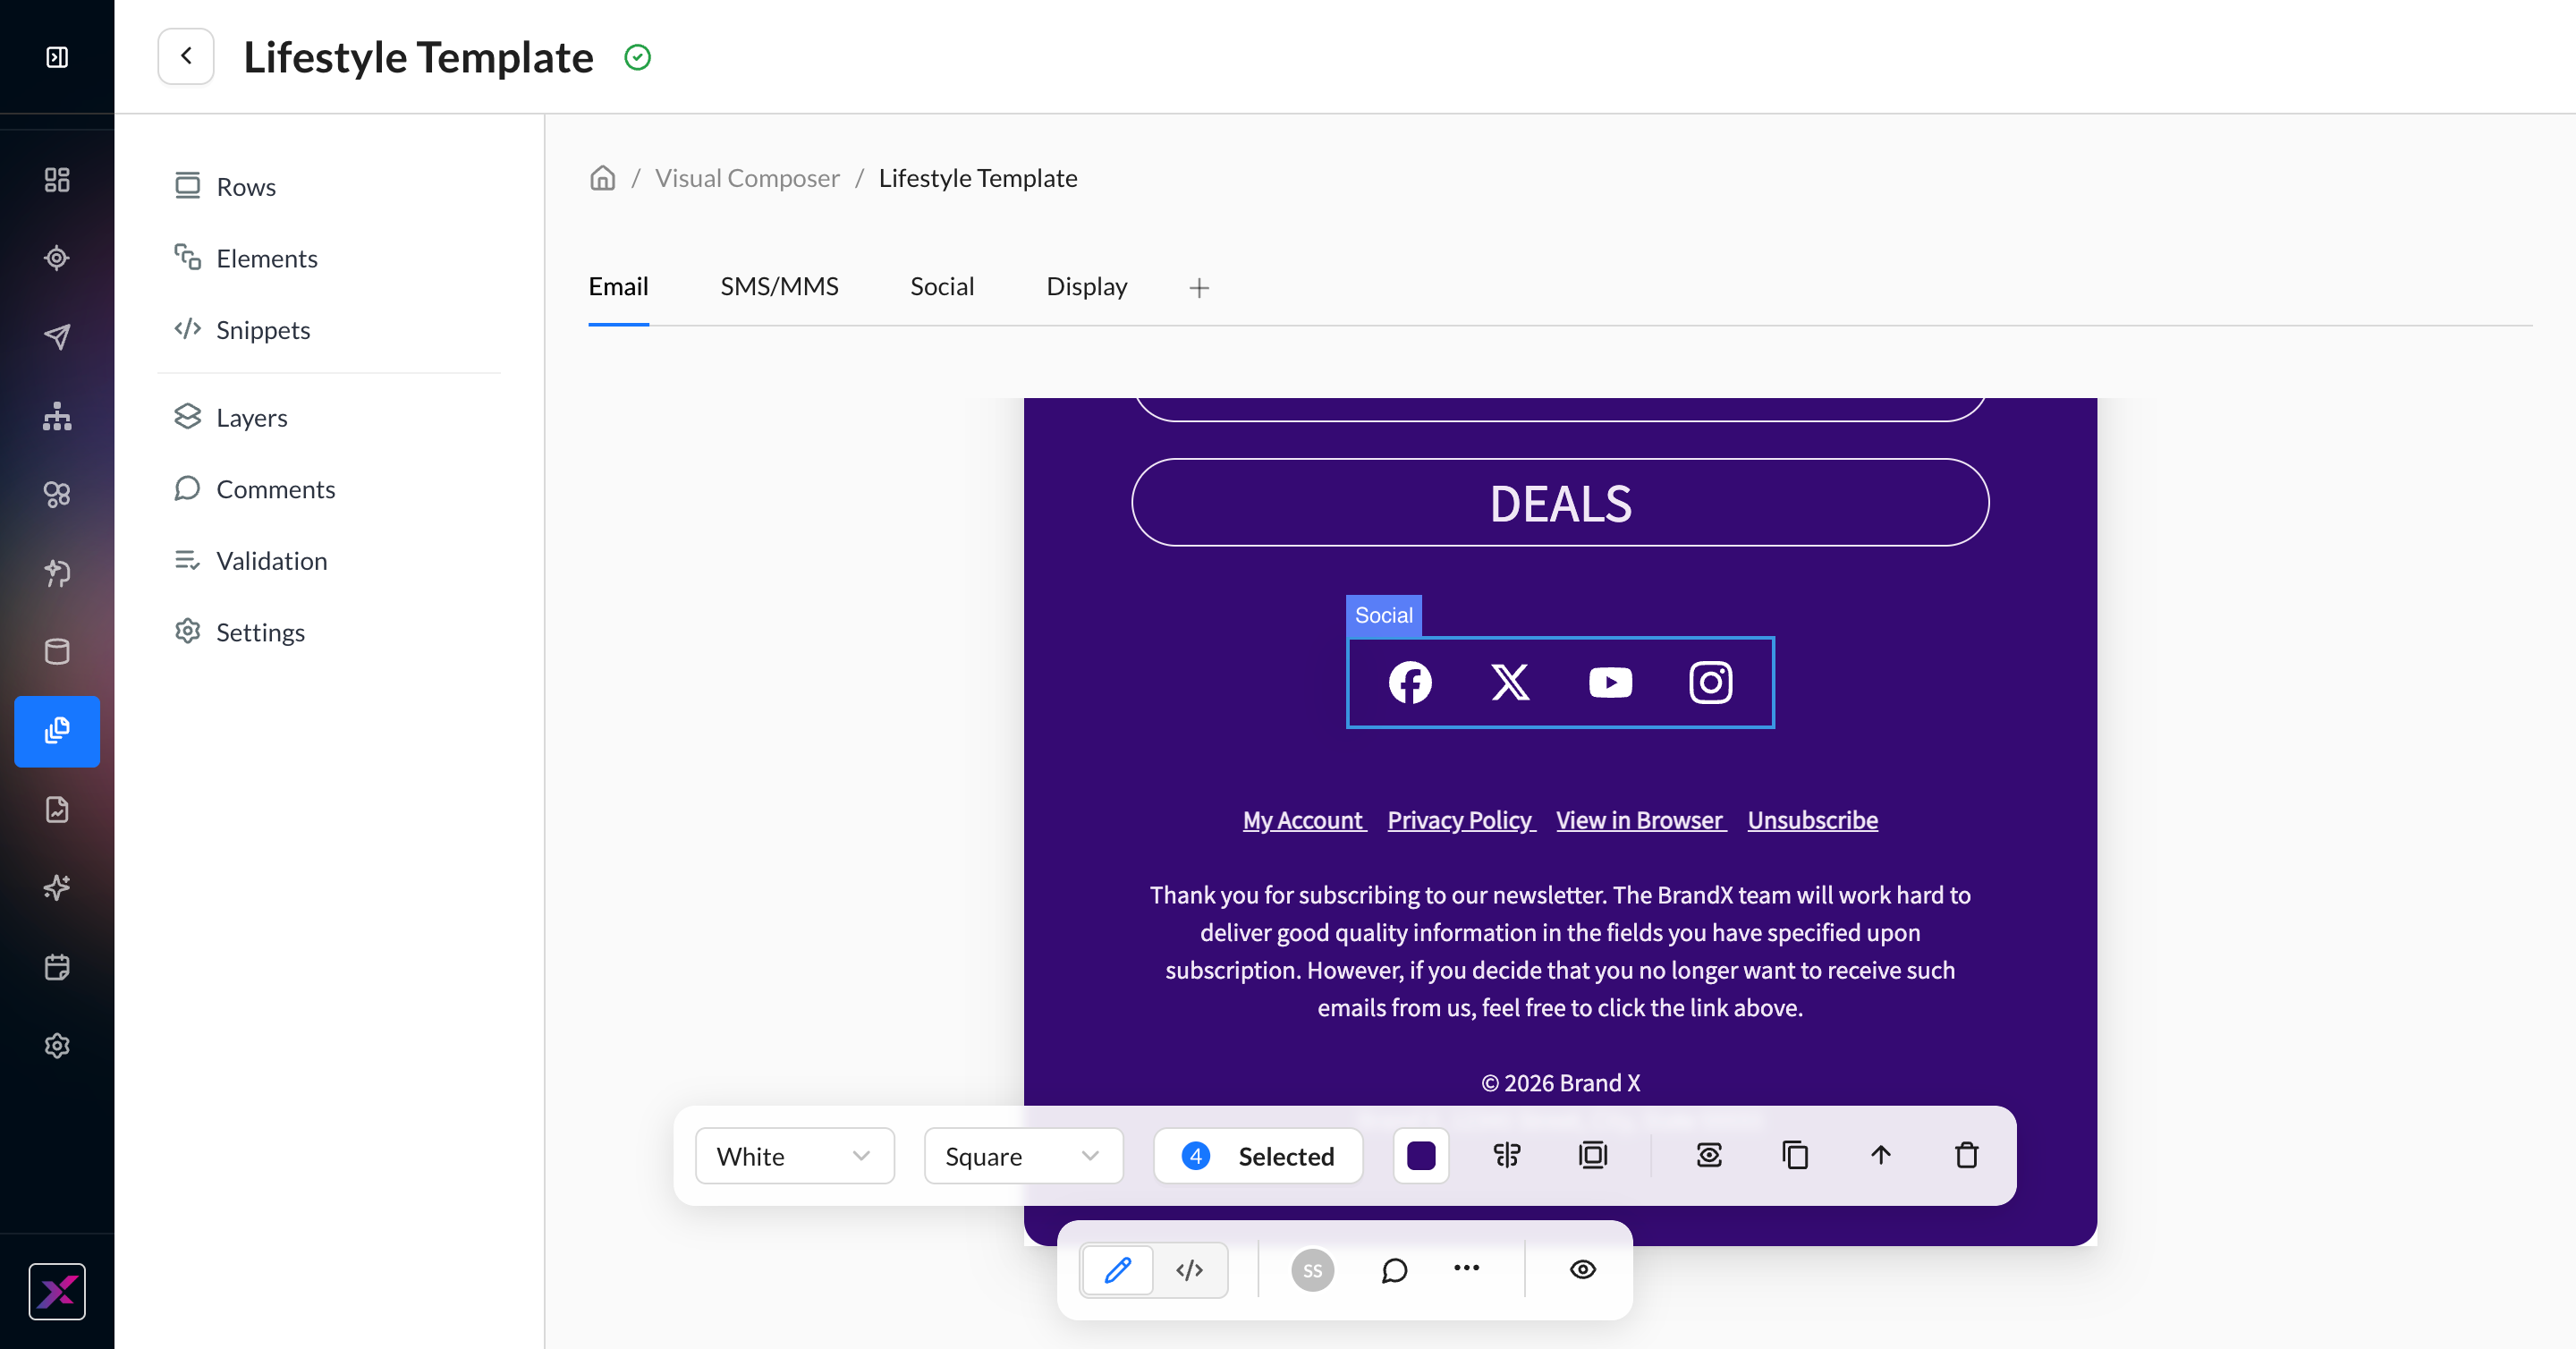Click the YouTube social icon
This screenshot has width=2576, height=1349.
coord(1610,683)
